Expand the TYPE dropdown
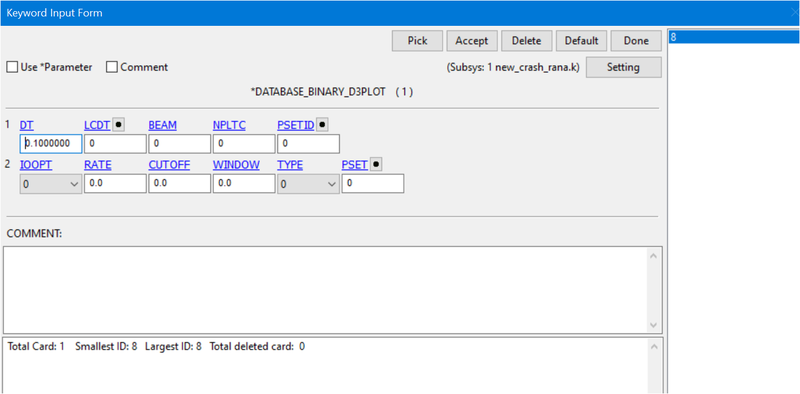The image size is (800, 394). point(308,184)
